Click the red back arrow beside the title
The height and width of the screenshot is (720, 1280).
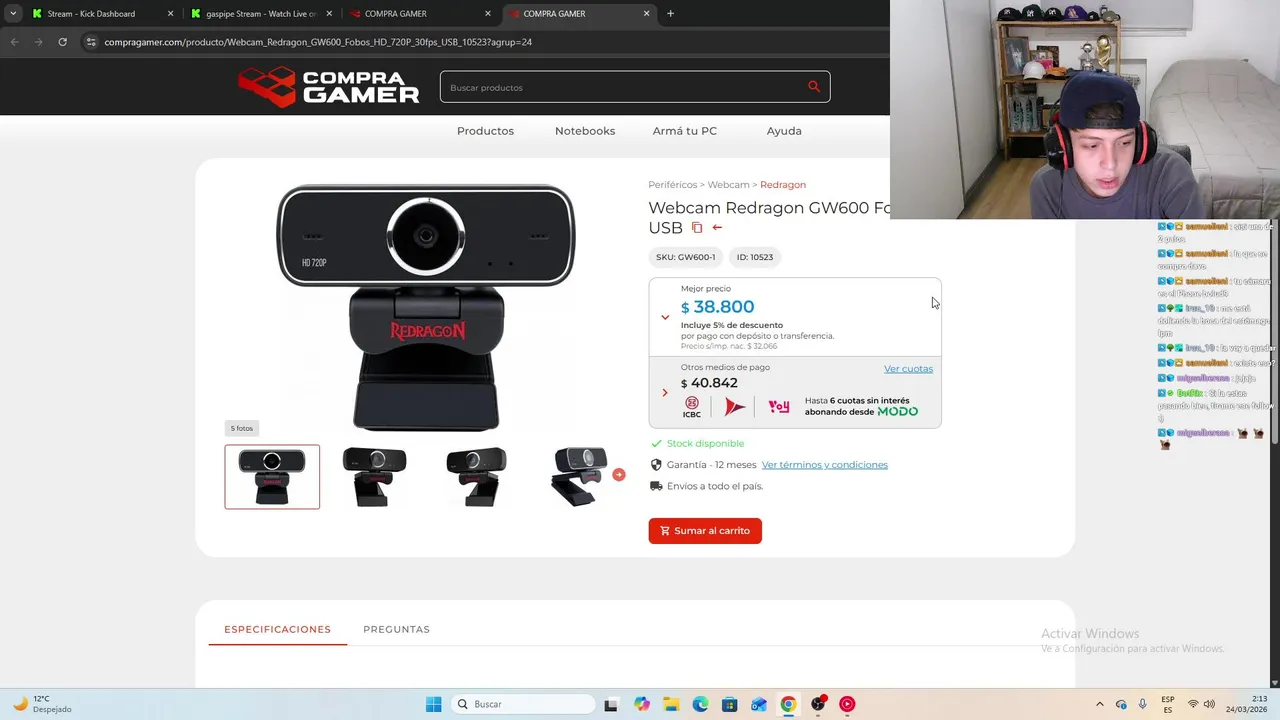click(x=717, y=228)
